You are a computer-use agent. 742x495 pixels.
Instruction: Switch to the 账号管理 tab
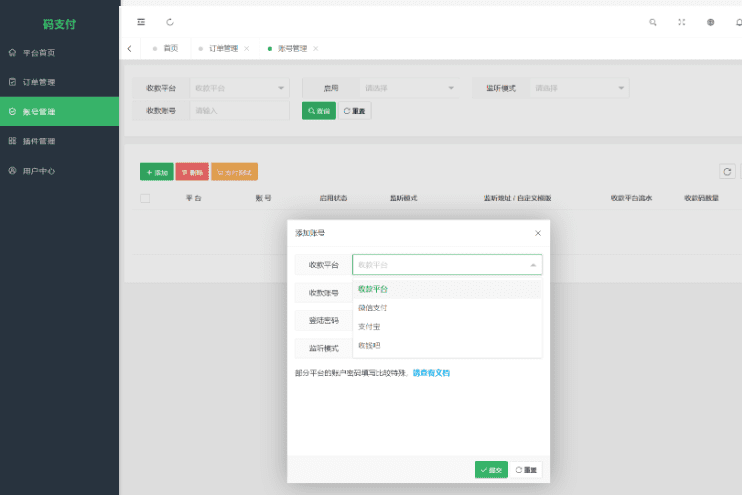coord(292,49)
